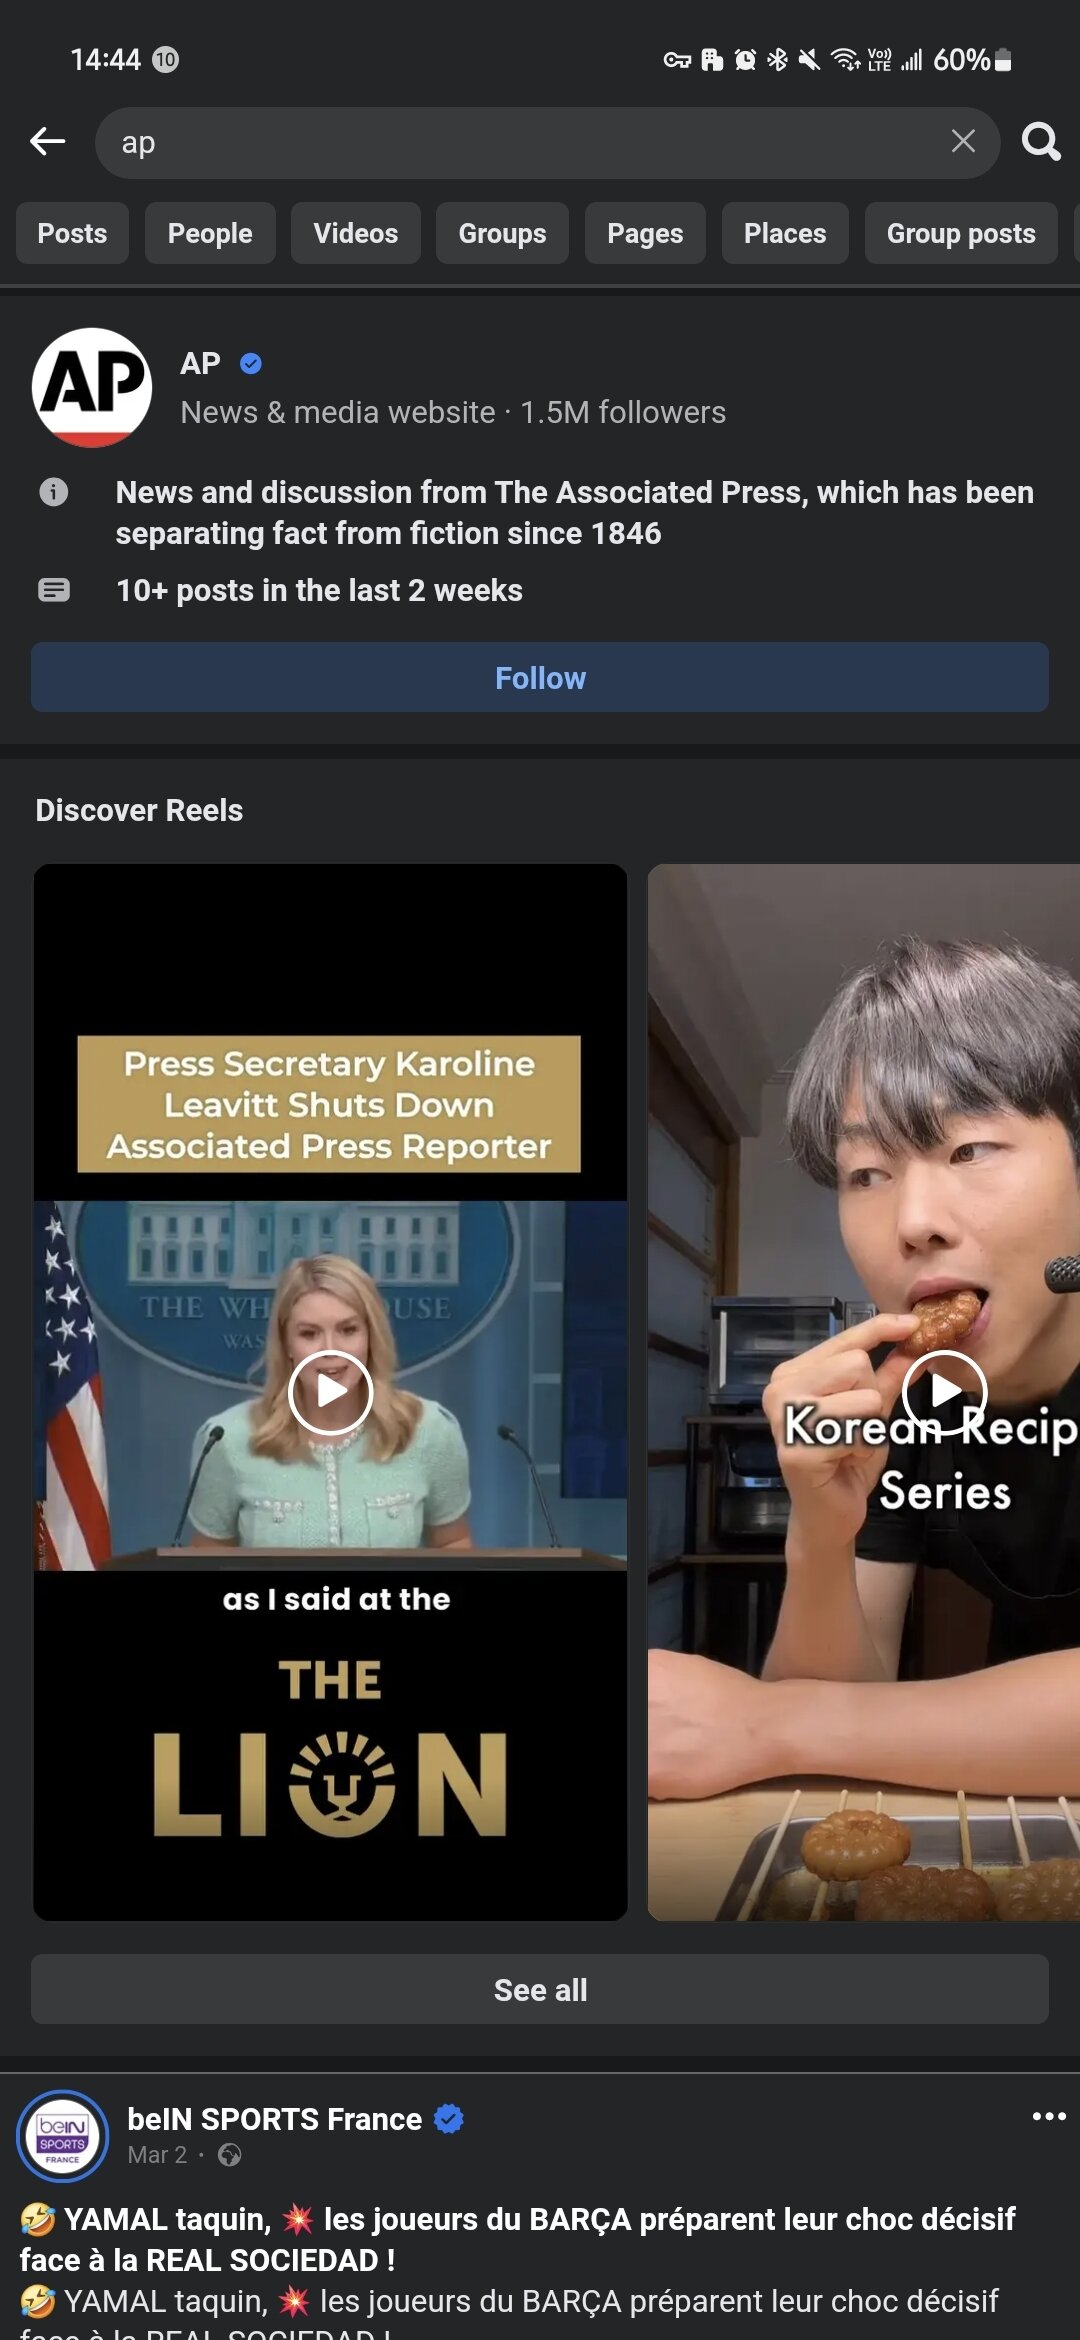
Task: Open the three-dots menu on beIN post
Action: tap(1049, 2116)
